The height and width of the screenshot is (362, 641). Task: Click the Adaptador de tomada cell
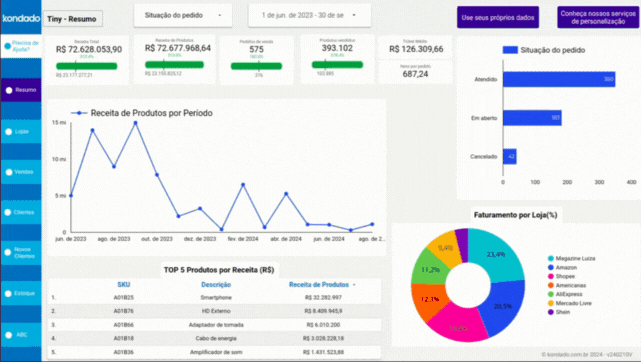pyautogui.click(x=216, y=325)
